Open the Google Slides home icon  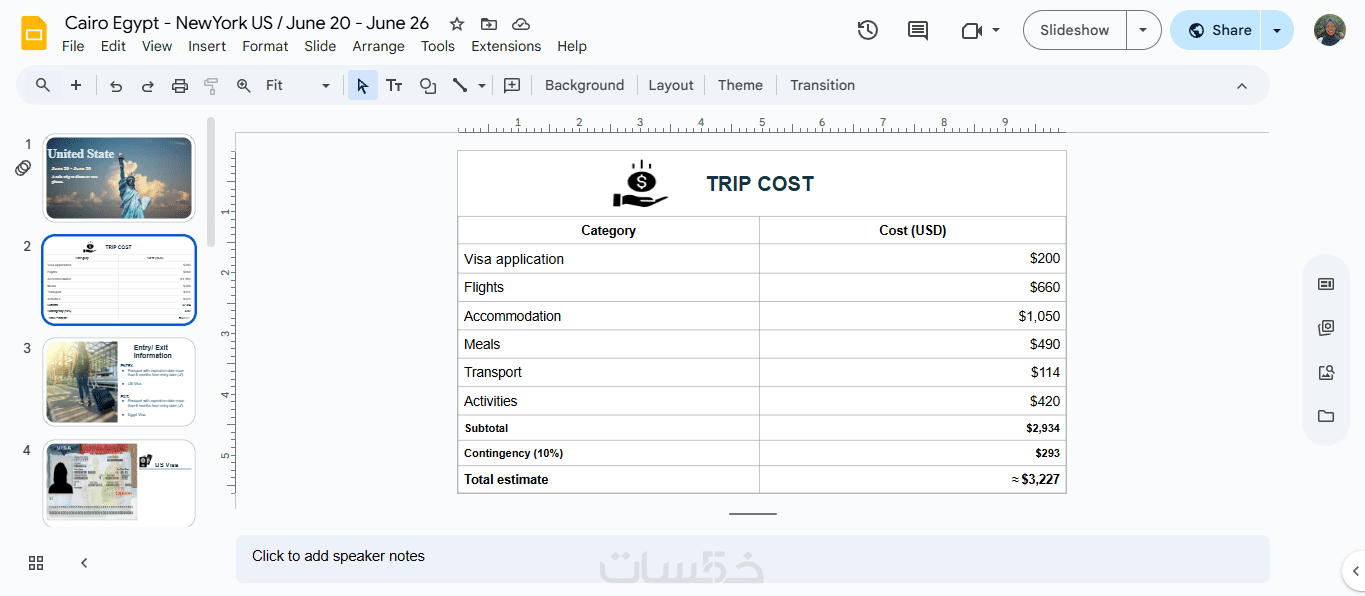34,33
